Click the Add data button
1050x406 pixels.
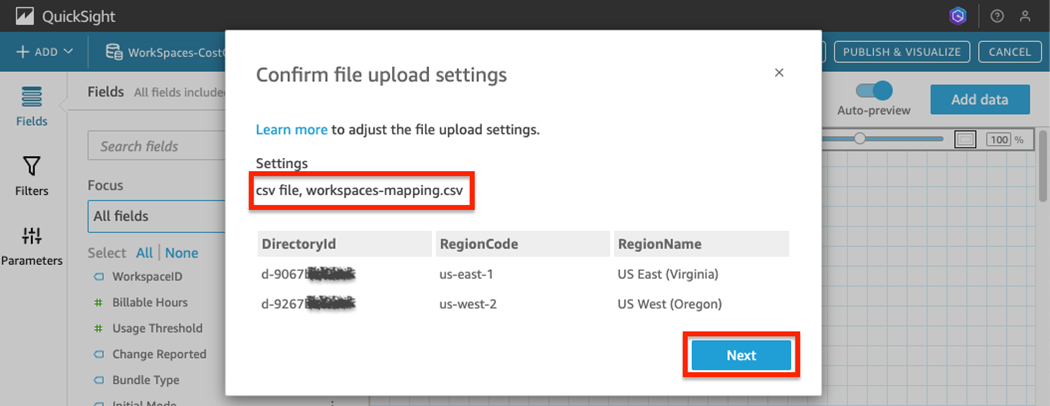[x=980, y=100]
